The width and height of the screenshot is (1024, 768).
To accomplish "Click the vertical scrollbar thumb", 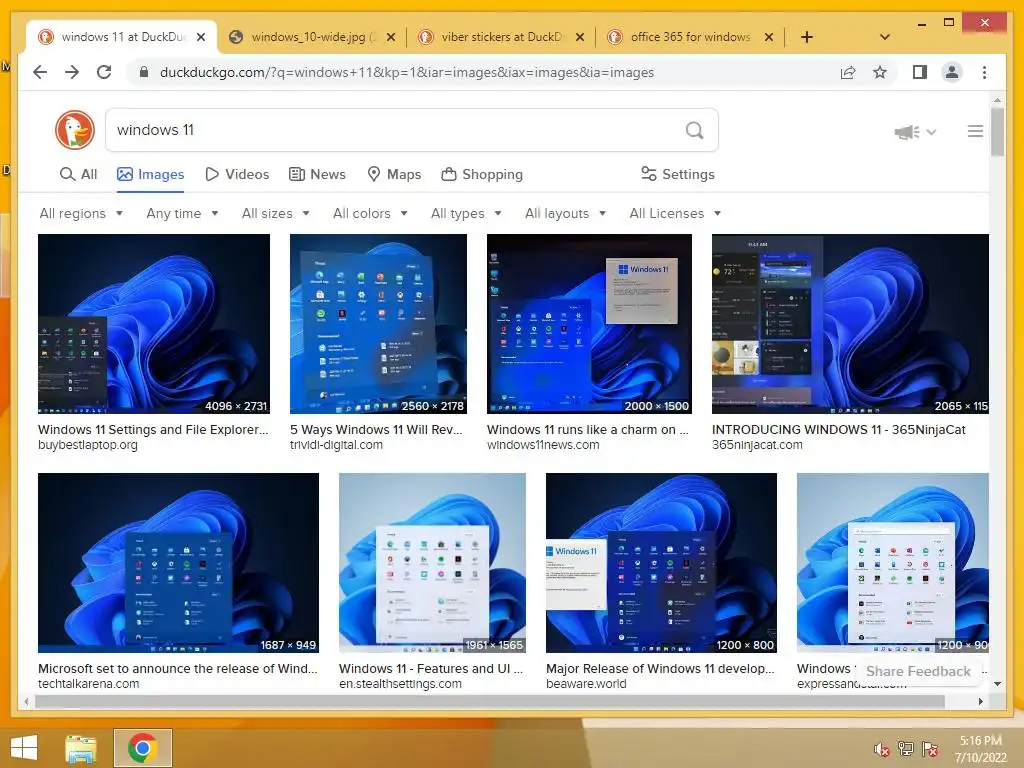I will click(997, 133).
